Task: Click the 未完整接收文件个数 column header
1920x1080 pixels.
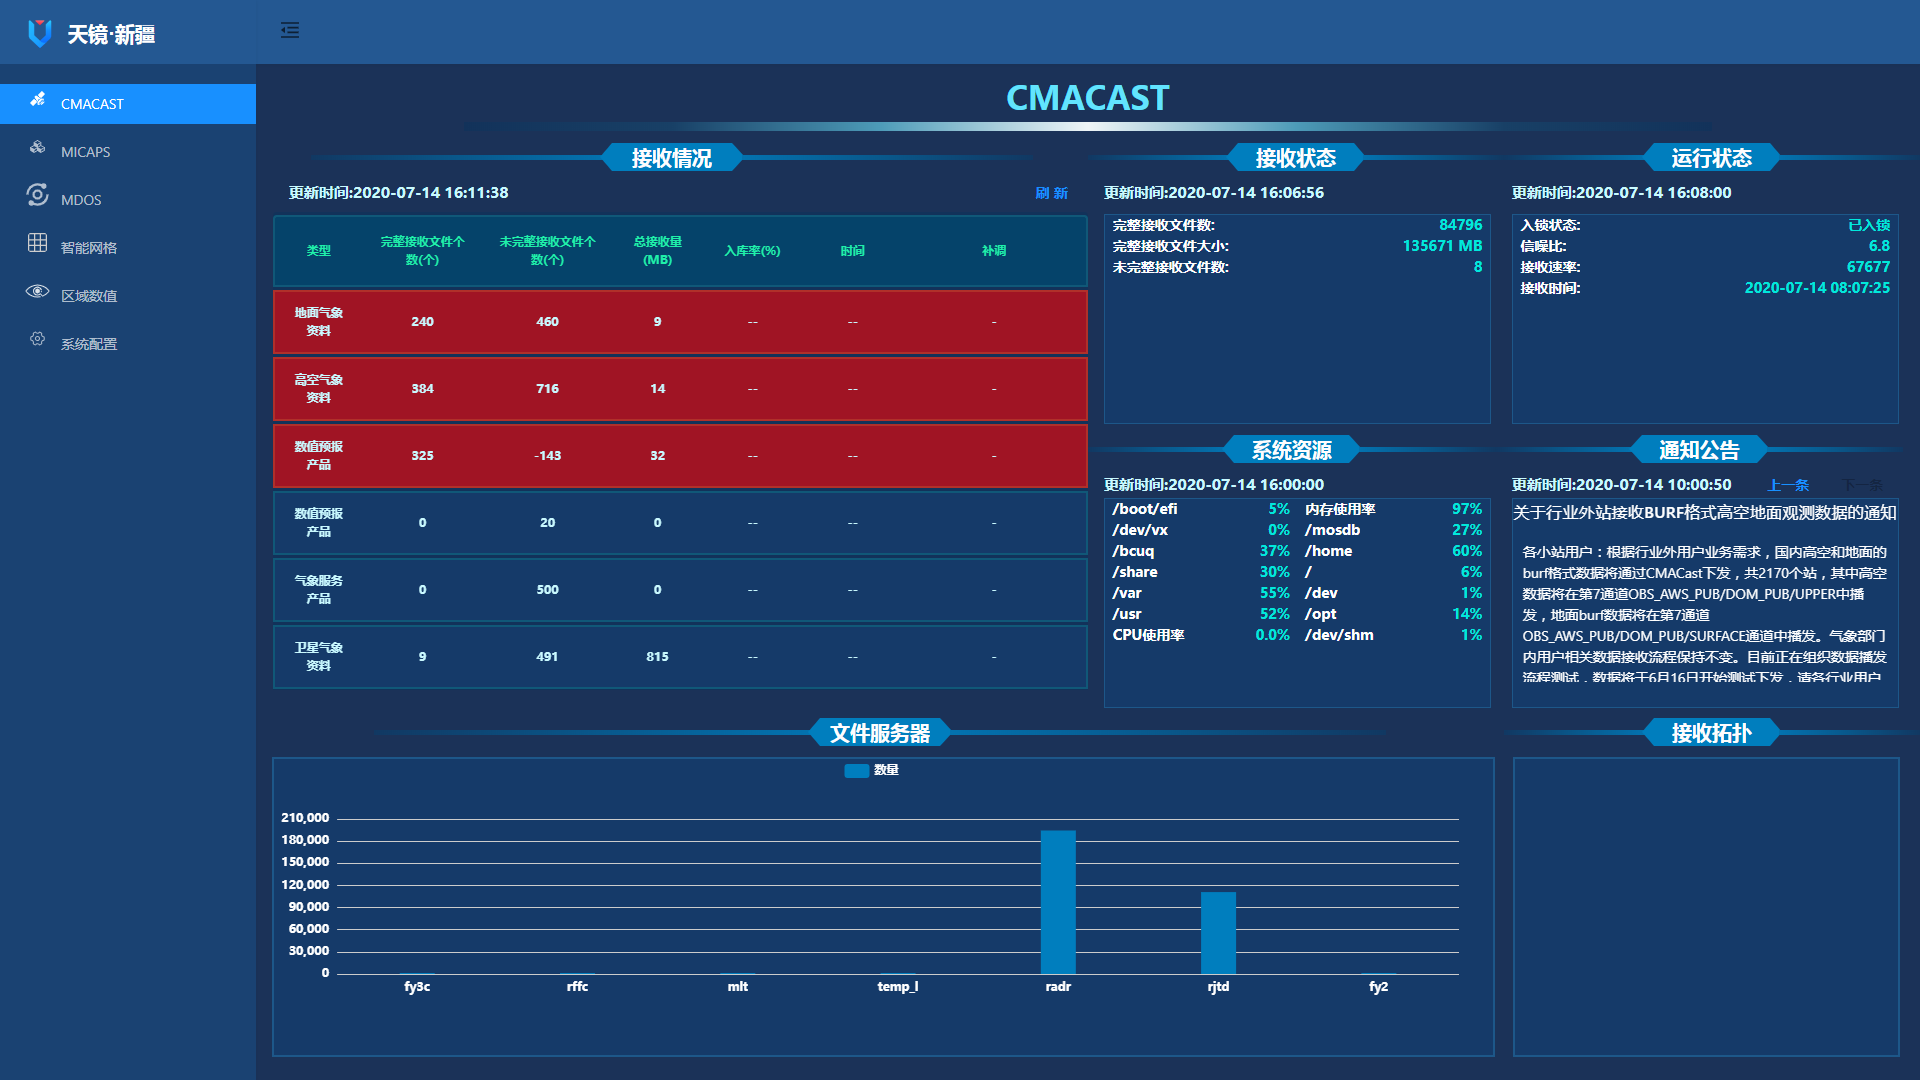Action: (547, 251)
